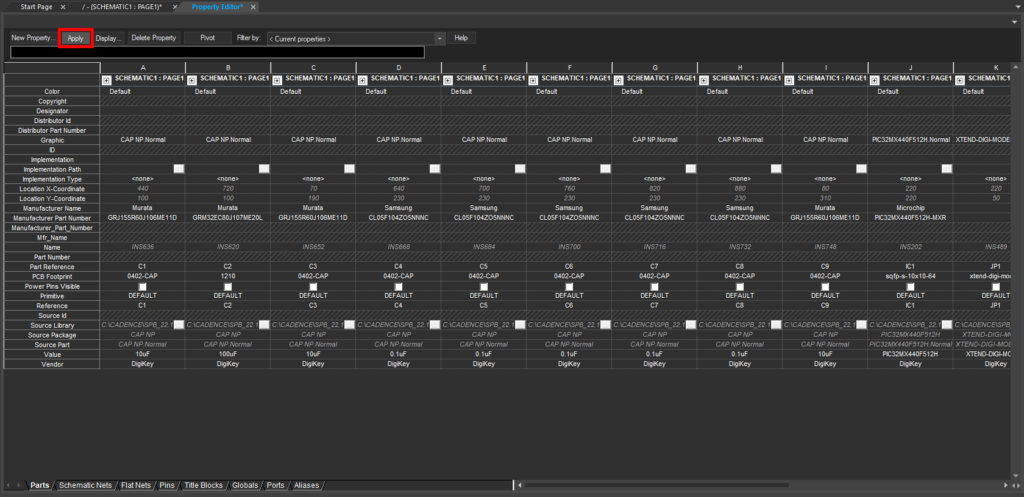The image size is (1024, 497).
Task: Browse Source Library for column B
Action: pos(264,325)
